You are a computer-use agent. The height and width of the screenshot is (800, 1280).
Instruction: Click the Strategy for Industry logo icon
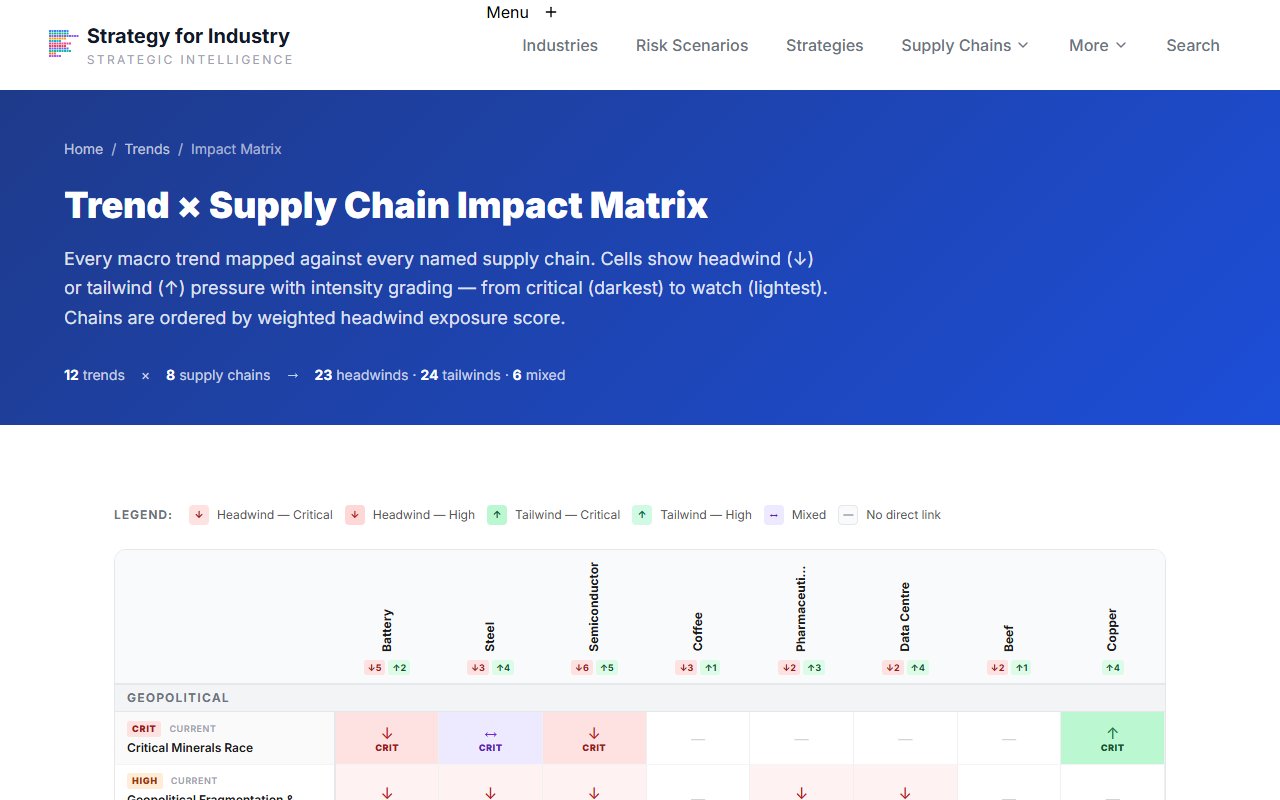click(x=62, y=44)
